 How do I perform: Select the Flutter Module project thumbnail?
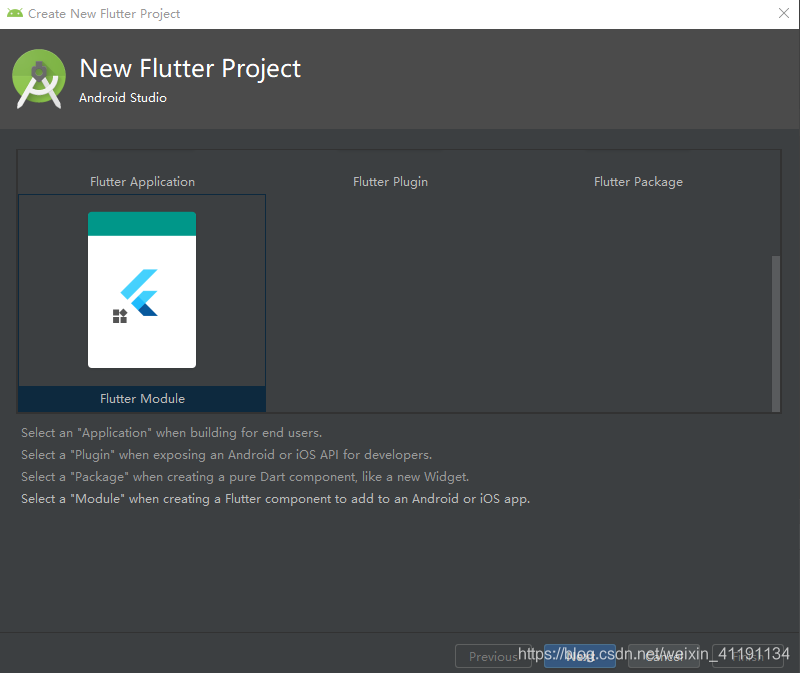[x=142, y=290]
